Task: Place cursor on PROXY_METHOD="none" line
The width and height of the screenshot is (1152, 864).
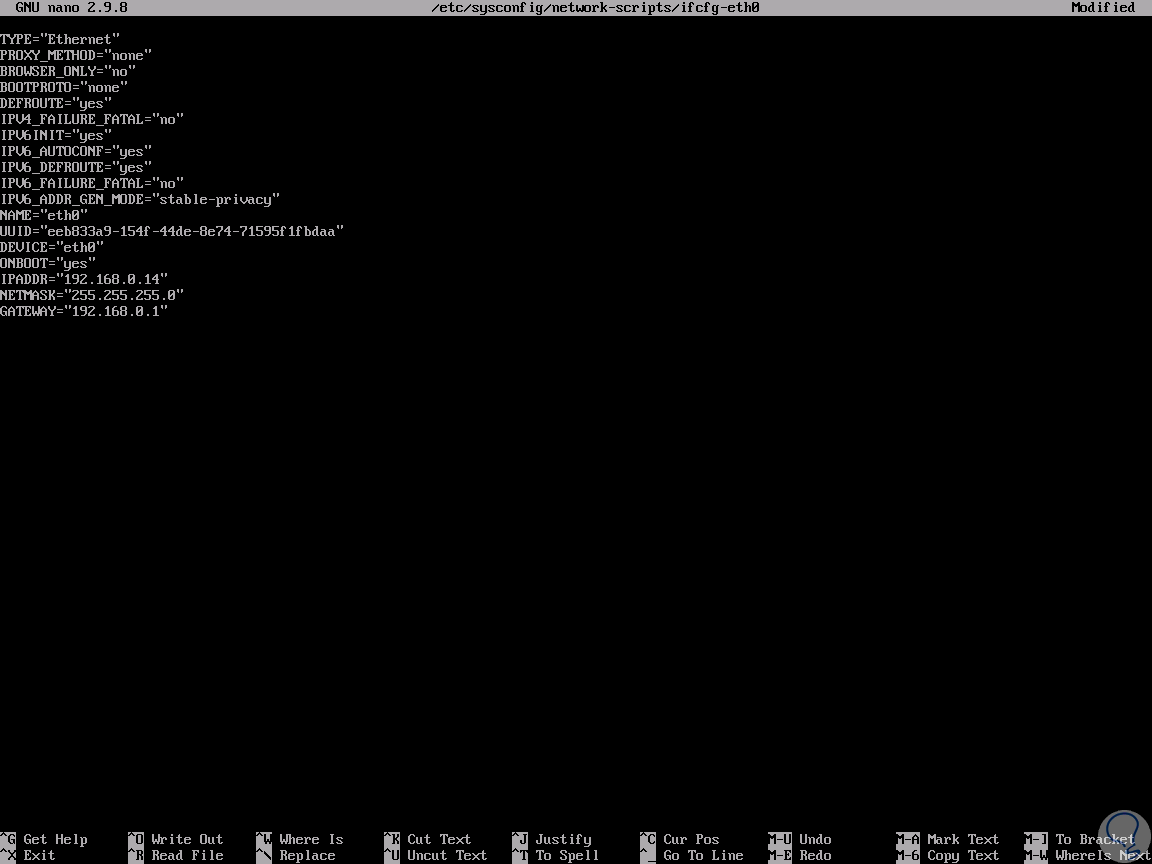Action: (76, 55)
